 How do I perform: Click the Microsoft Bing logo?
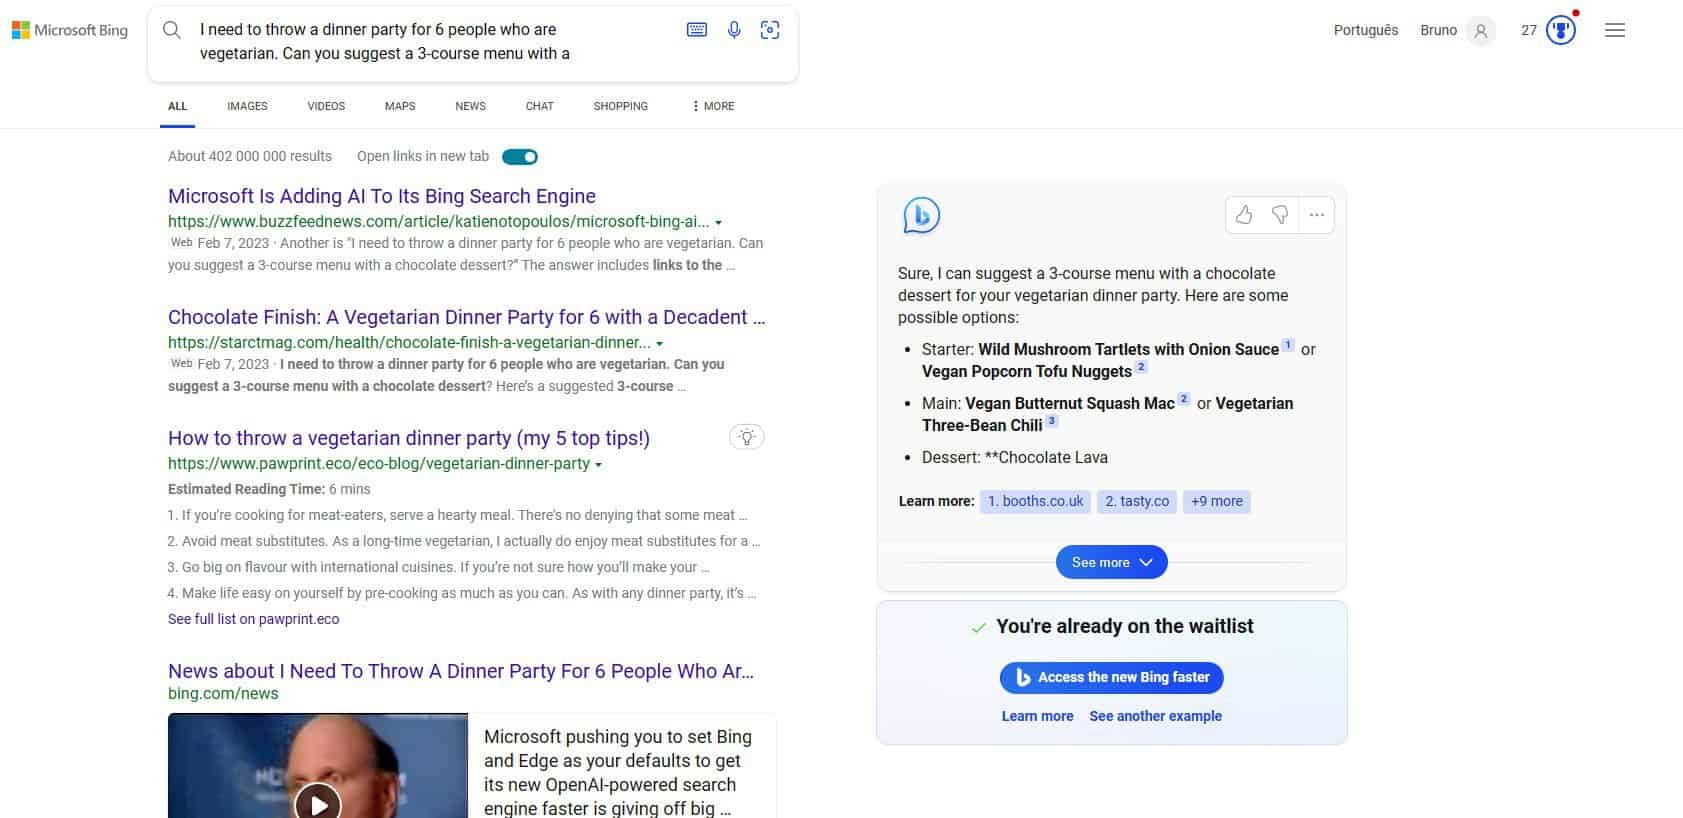pos(70,30)
